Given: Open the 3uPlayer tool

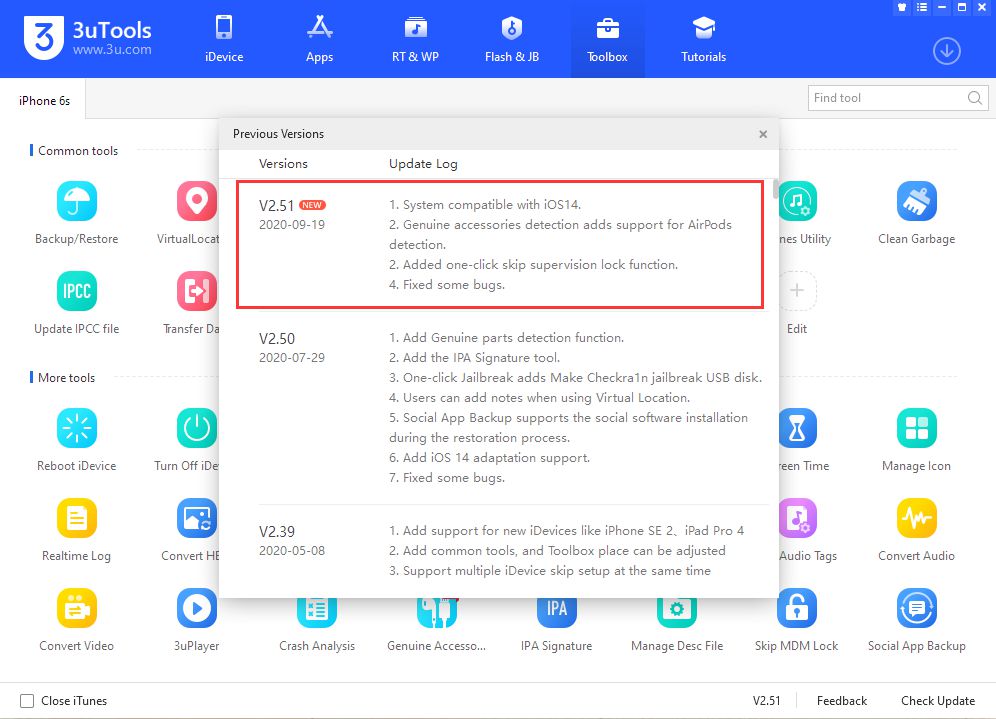Looking at the screenshot, I should pos(196,608).
